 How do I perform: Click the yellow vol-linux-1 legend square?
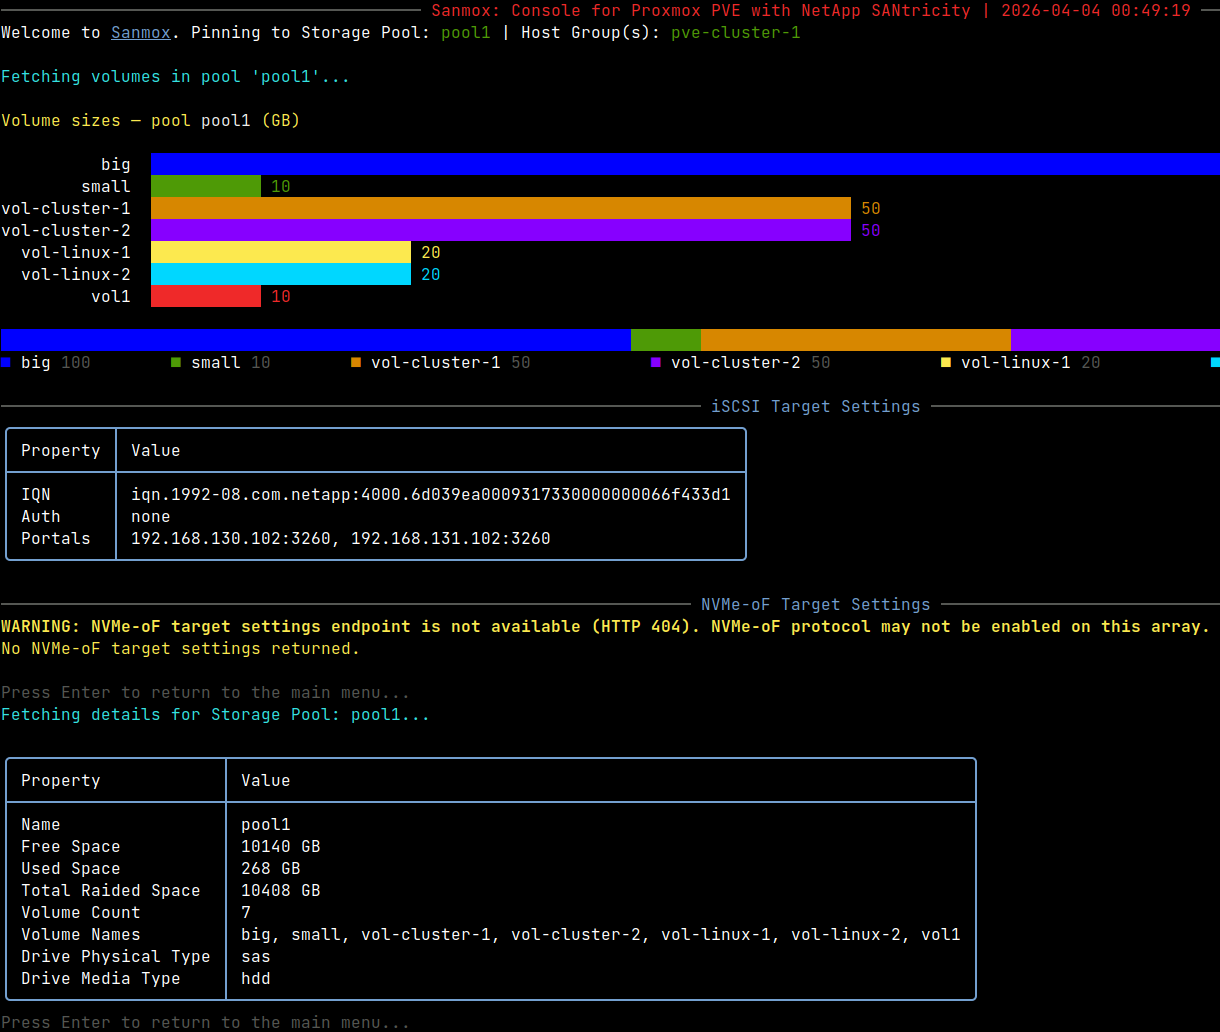(946, 362)
